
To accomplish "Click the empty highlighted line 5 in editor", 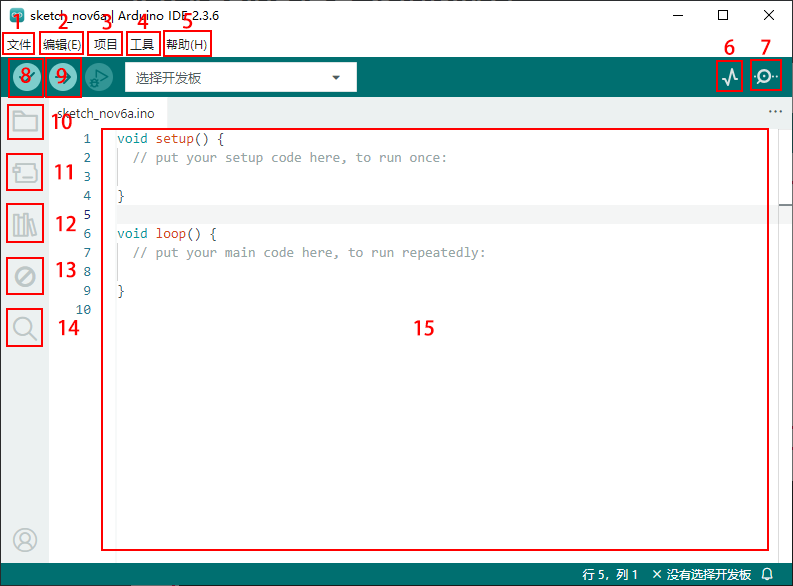I will point(447,214).
